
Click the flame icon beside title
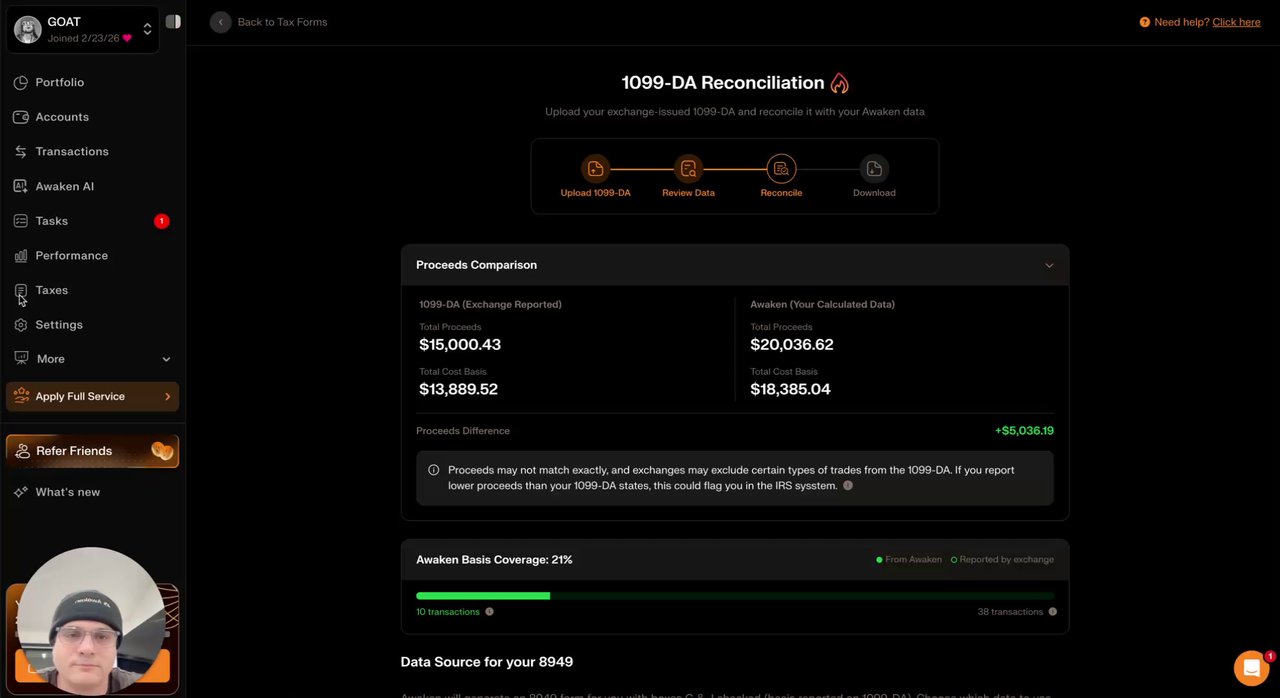(x=839, y=83)
